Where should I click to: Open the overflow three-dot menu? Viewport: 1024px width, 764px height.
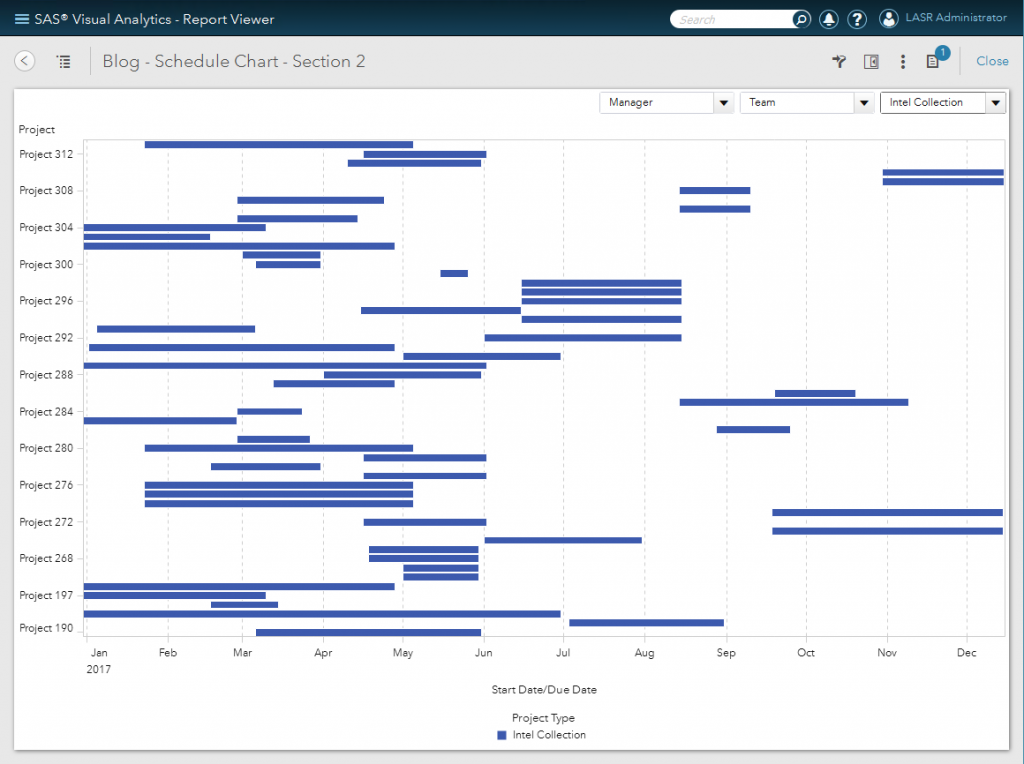[903, 61]
